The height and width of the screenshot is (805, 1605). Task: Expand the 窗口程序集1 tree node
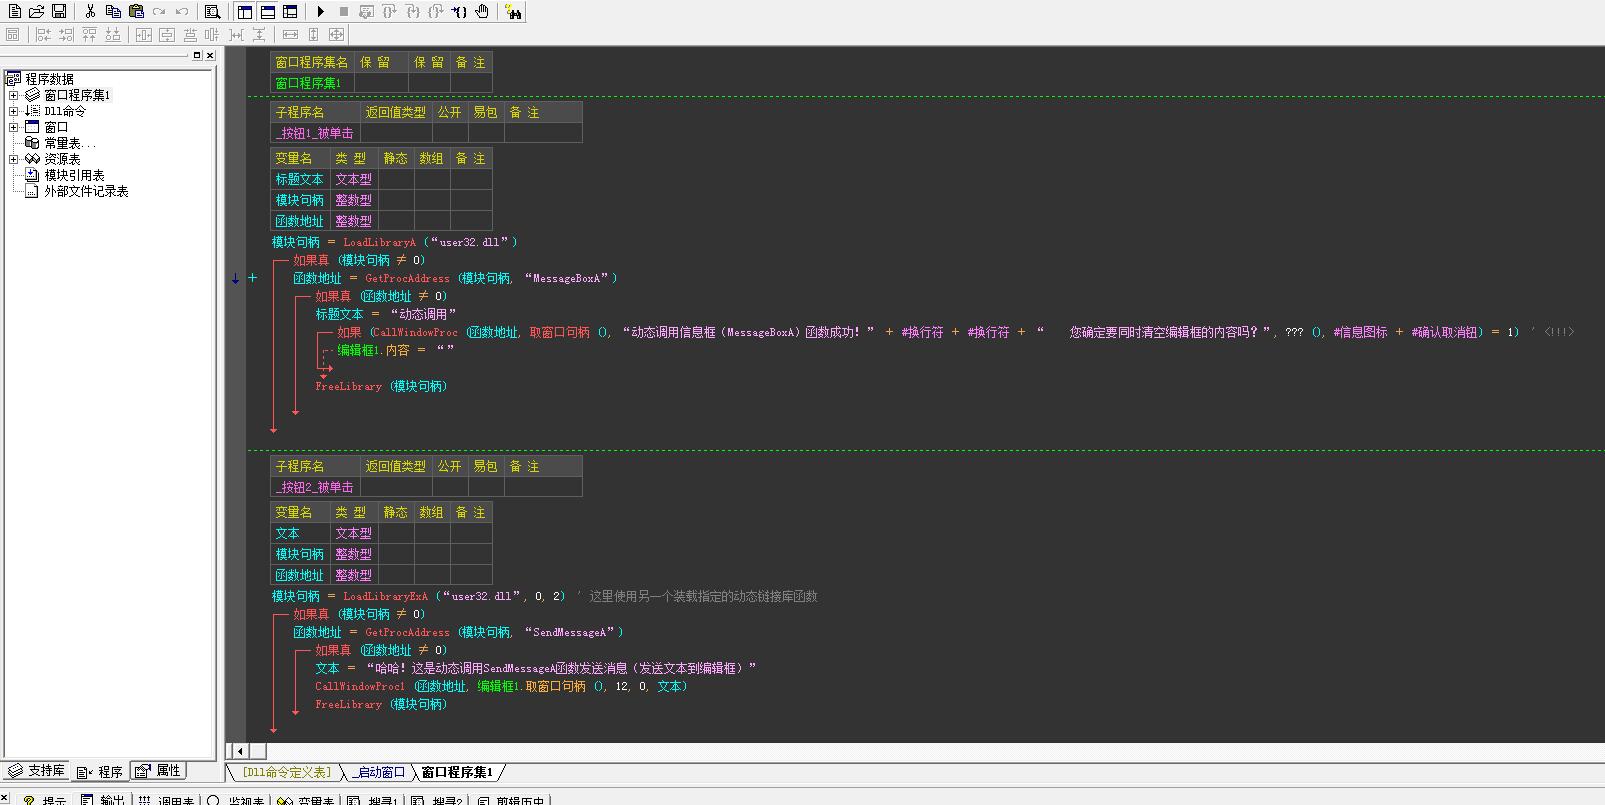pyautogui.click(x=14, y=95)
